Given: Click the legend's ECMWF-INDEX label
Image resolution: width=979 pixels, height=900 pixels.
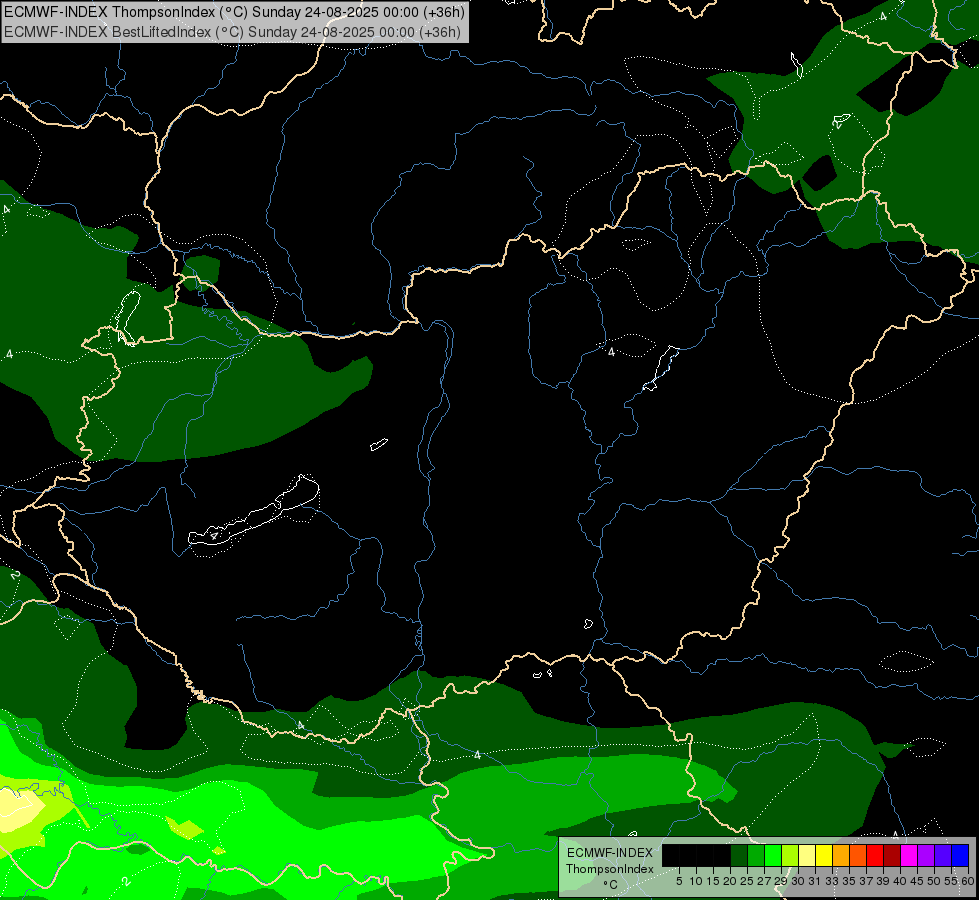Looking at the screenshot, I should pyautogui.click(x=610, y=853).
